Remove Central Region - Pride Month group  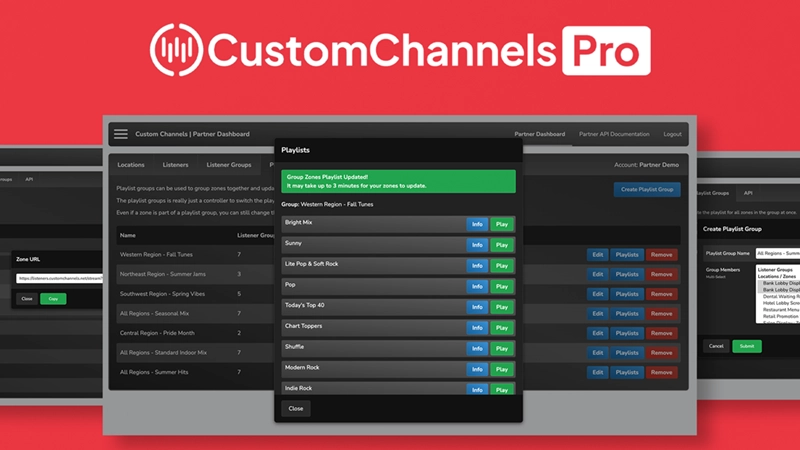coord(662,333)
